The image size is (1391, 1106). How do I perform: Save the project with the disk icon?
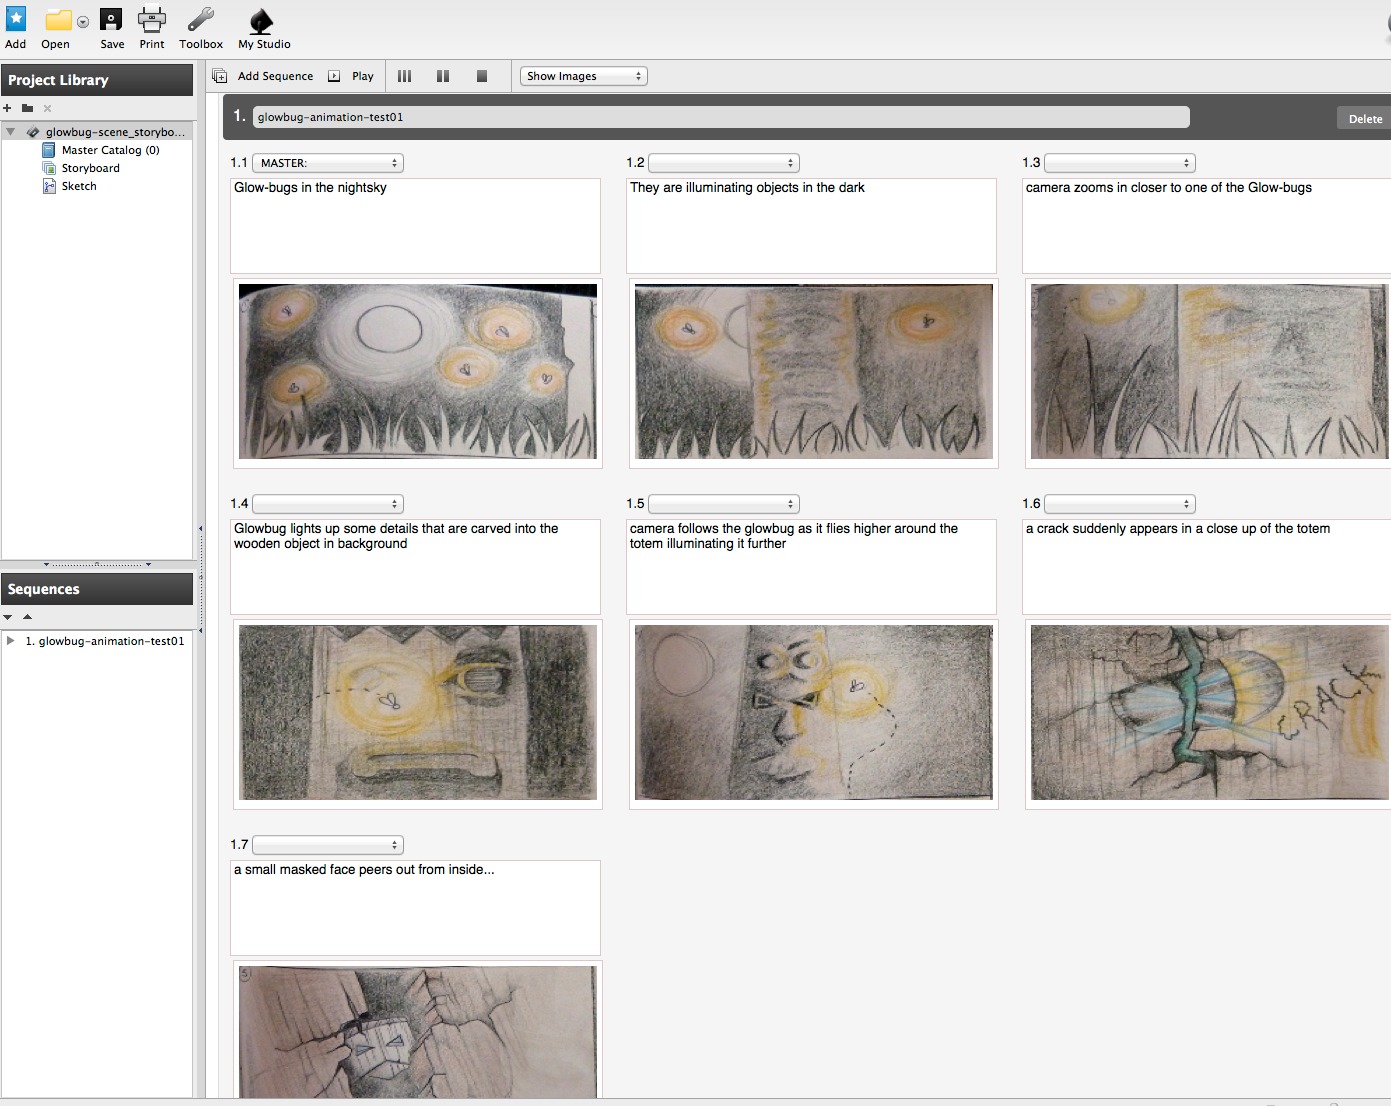pos(111,19)
